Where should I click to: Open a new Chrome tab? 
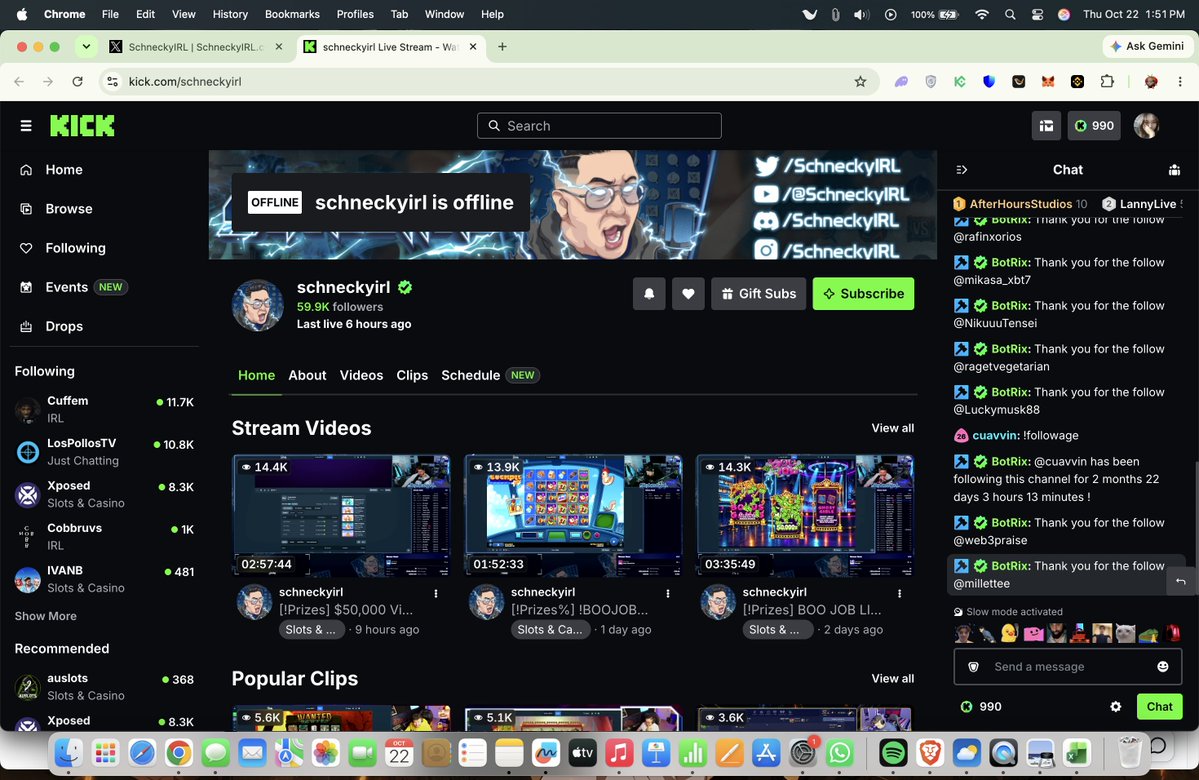[502, 47]
